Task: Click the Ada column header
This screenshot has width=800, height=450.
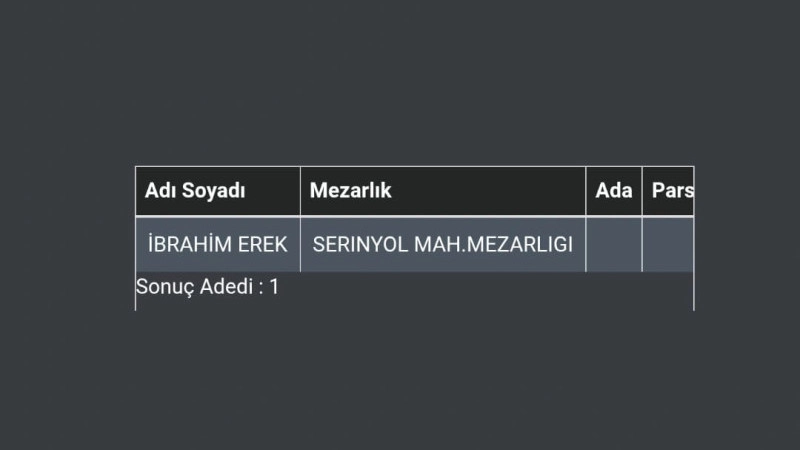Action: (x=614, y=191)
